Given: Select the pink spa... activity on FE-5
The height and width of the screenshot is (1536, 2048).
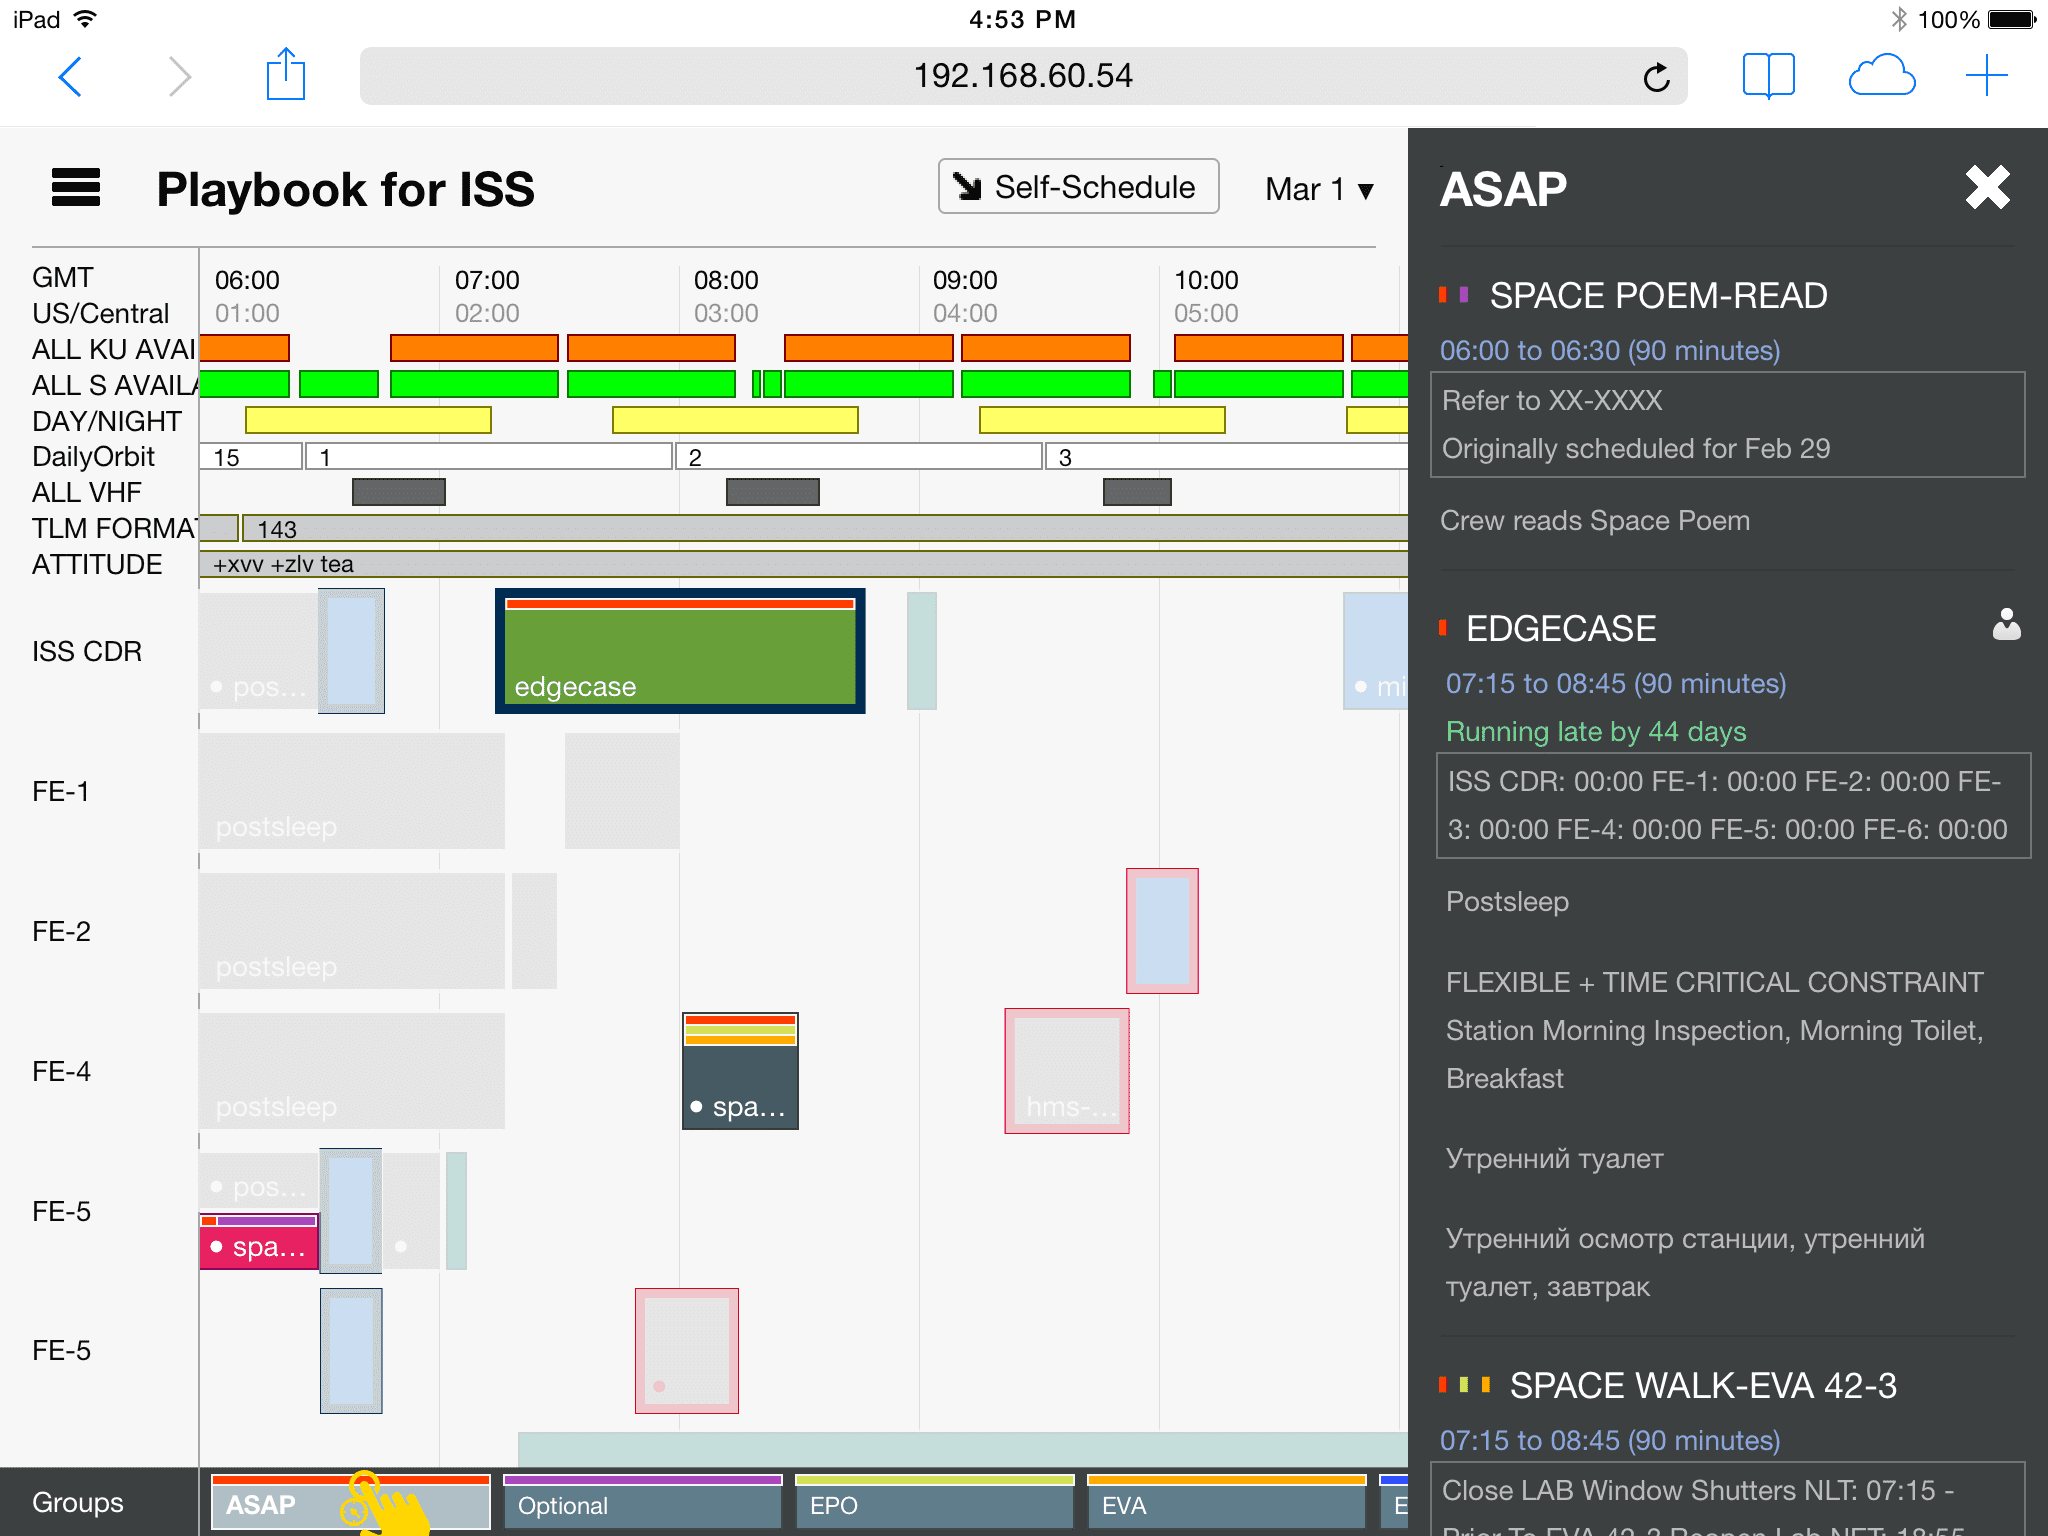Looking at the screenshot, I should click(259, 1241).
